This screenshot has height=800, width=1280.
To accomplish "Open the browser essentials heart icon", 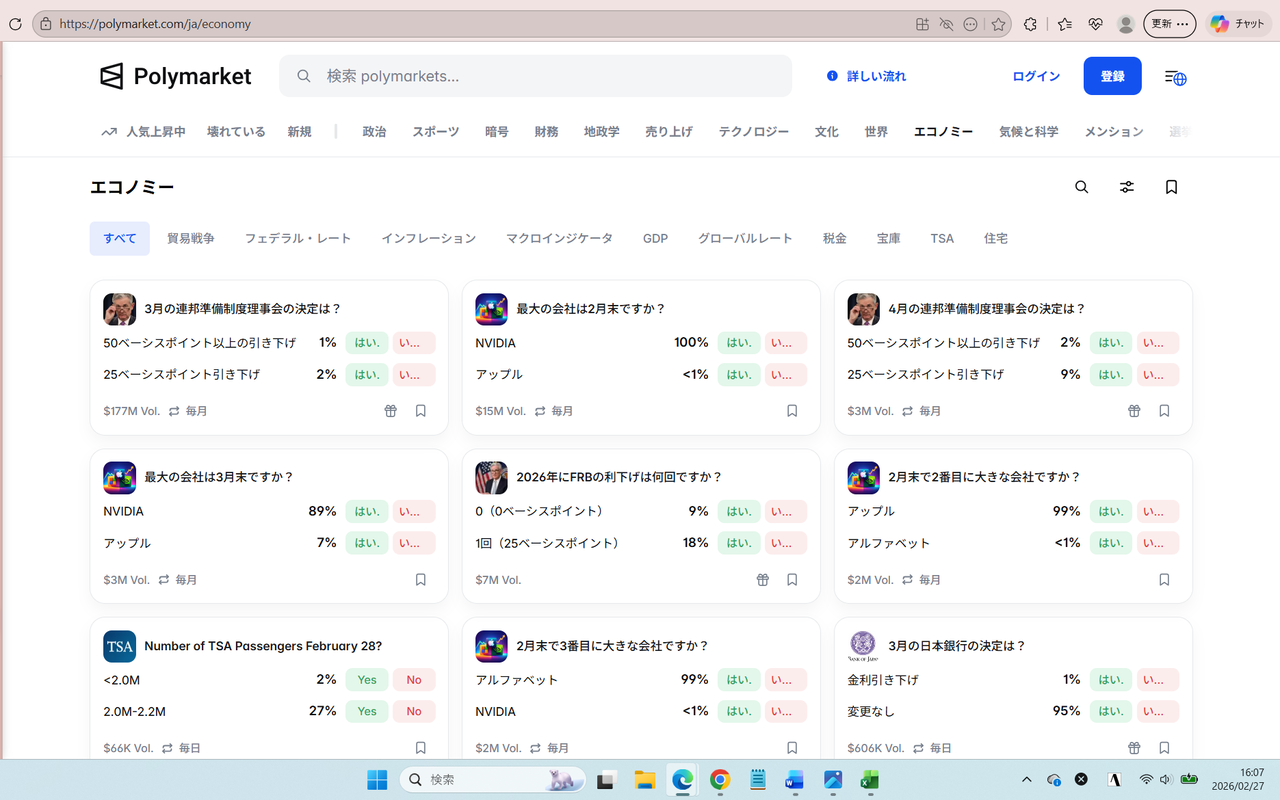I will [x=1096, y=24].
